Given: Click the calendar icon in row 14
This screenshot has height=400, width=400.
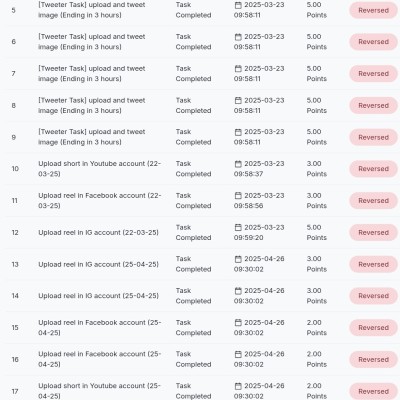Looking at the screenshot, I should 238,291.
